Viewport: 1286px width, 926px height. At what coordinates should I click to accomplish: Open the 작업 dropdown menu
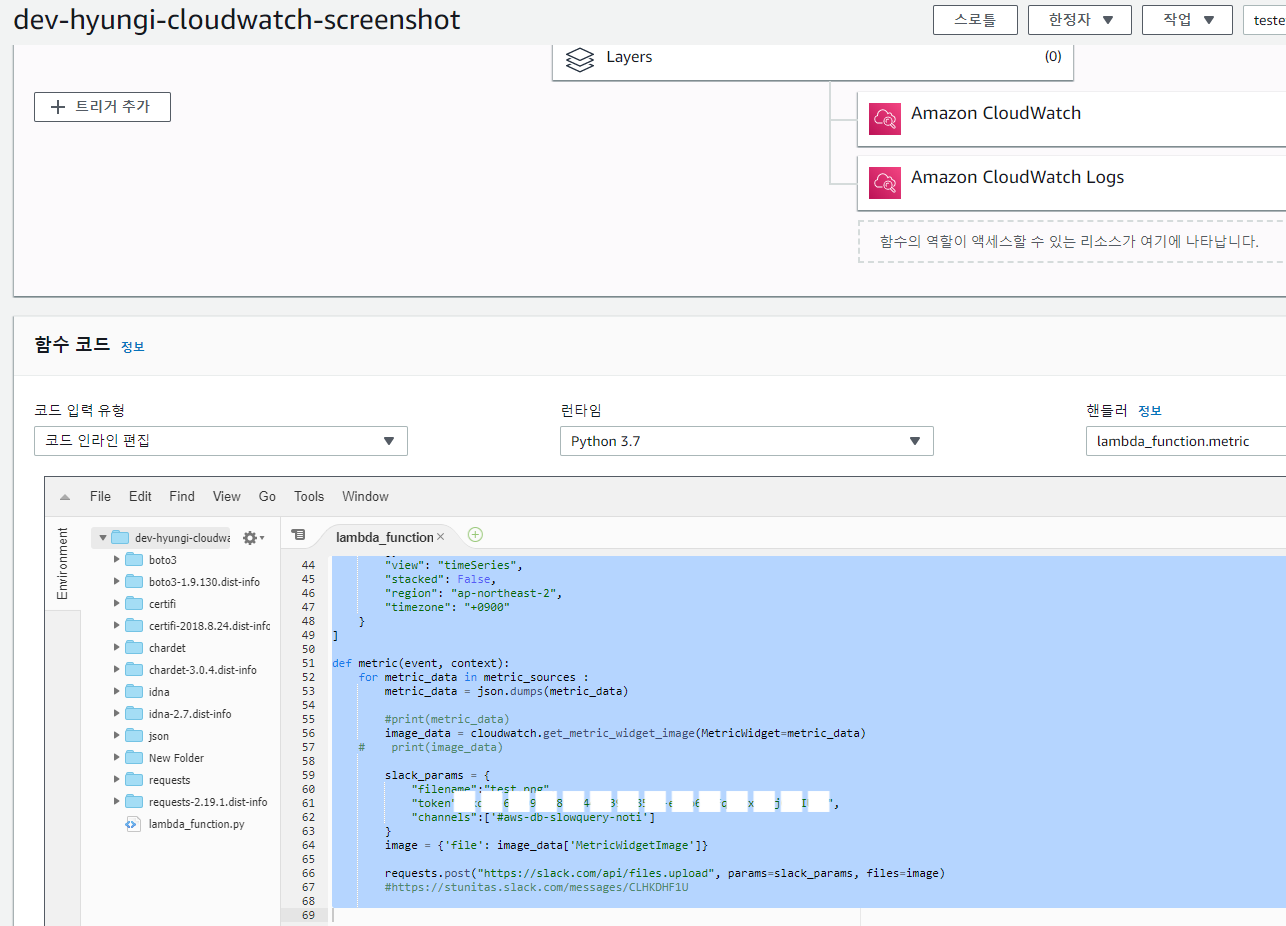1187,20
